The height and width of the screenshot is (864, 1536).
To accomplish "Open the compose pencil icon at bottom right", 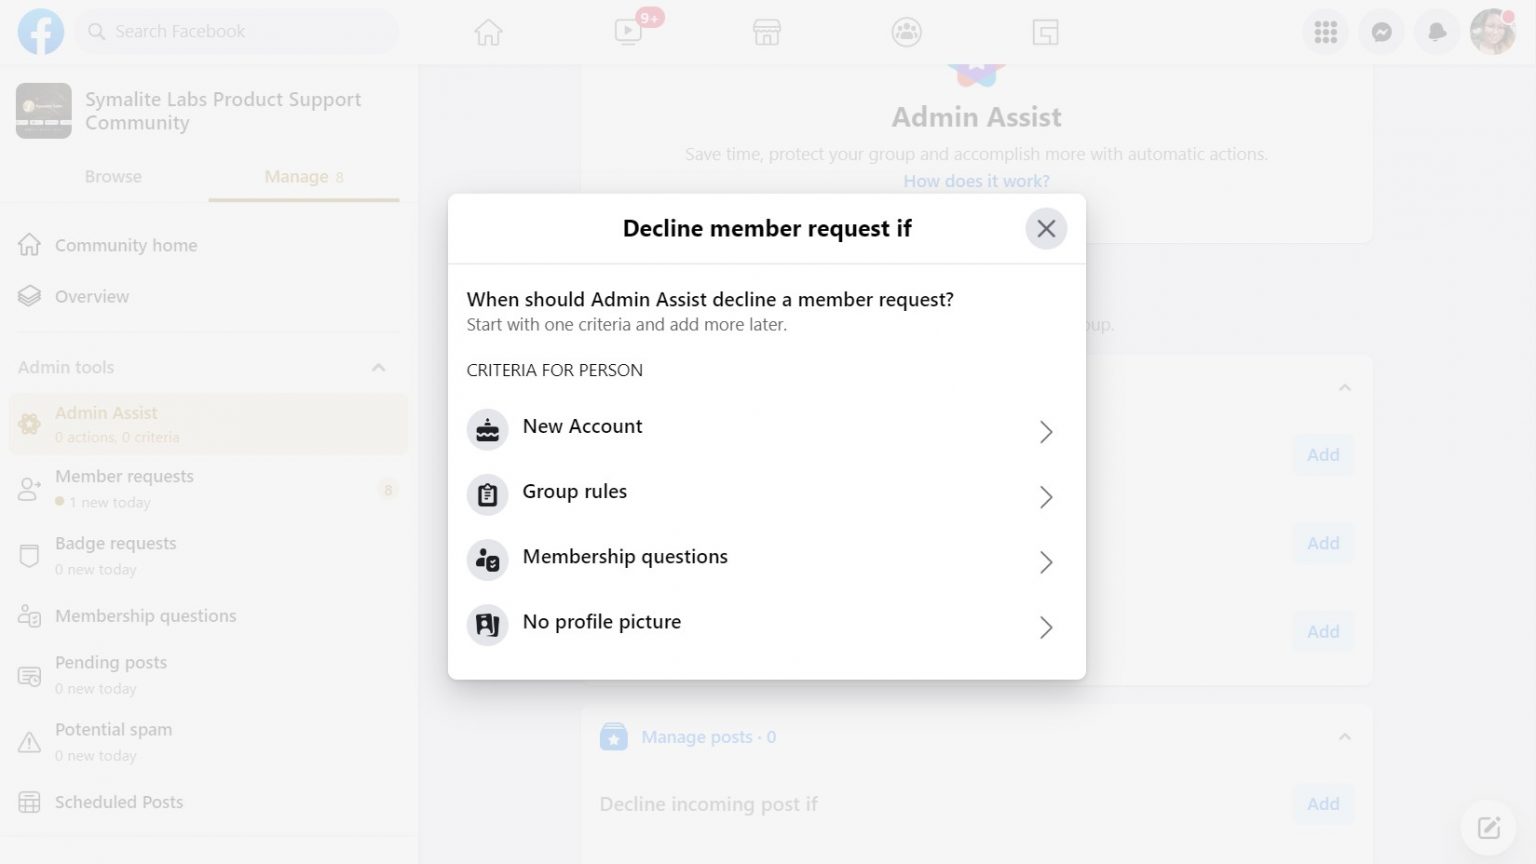I will (1488, 826).
